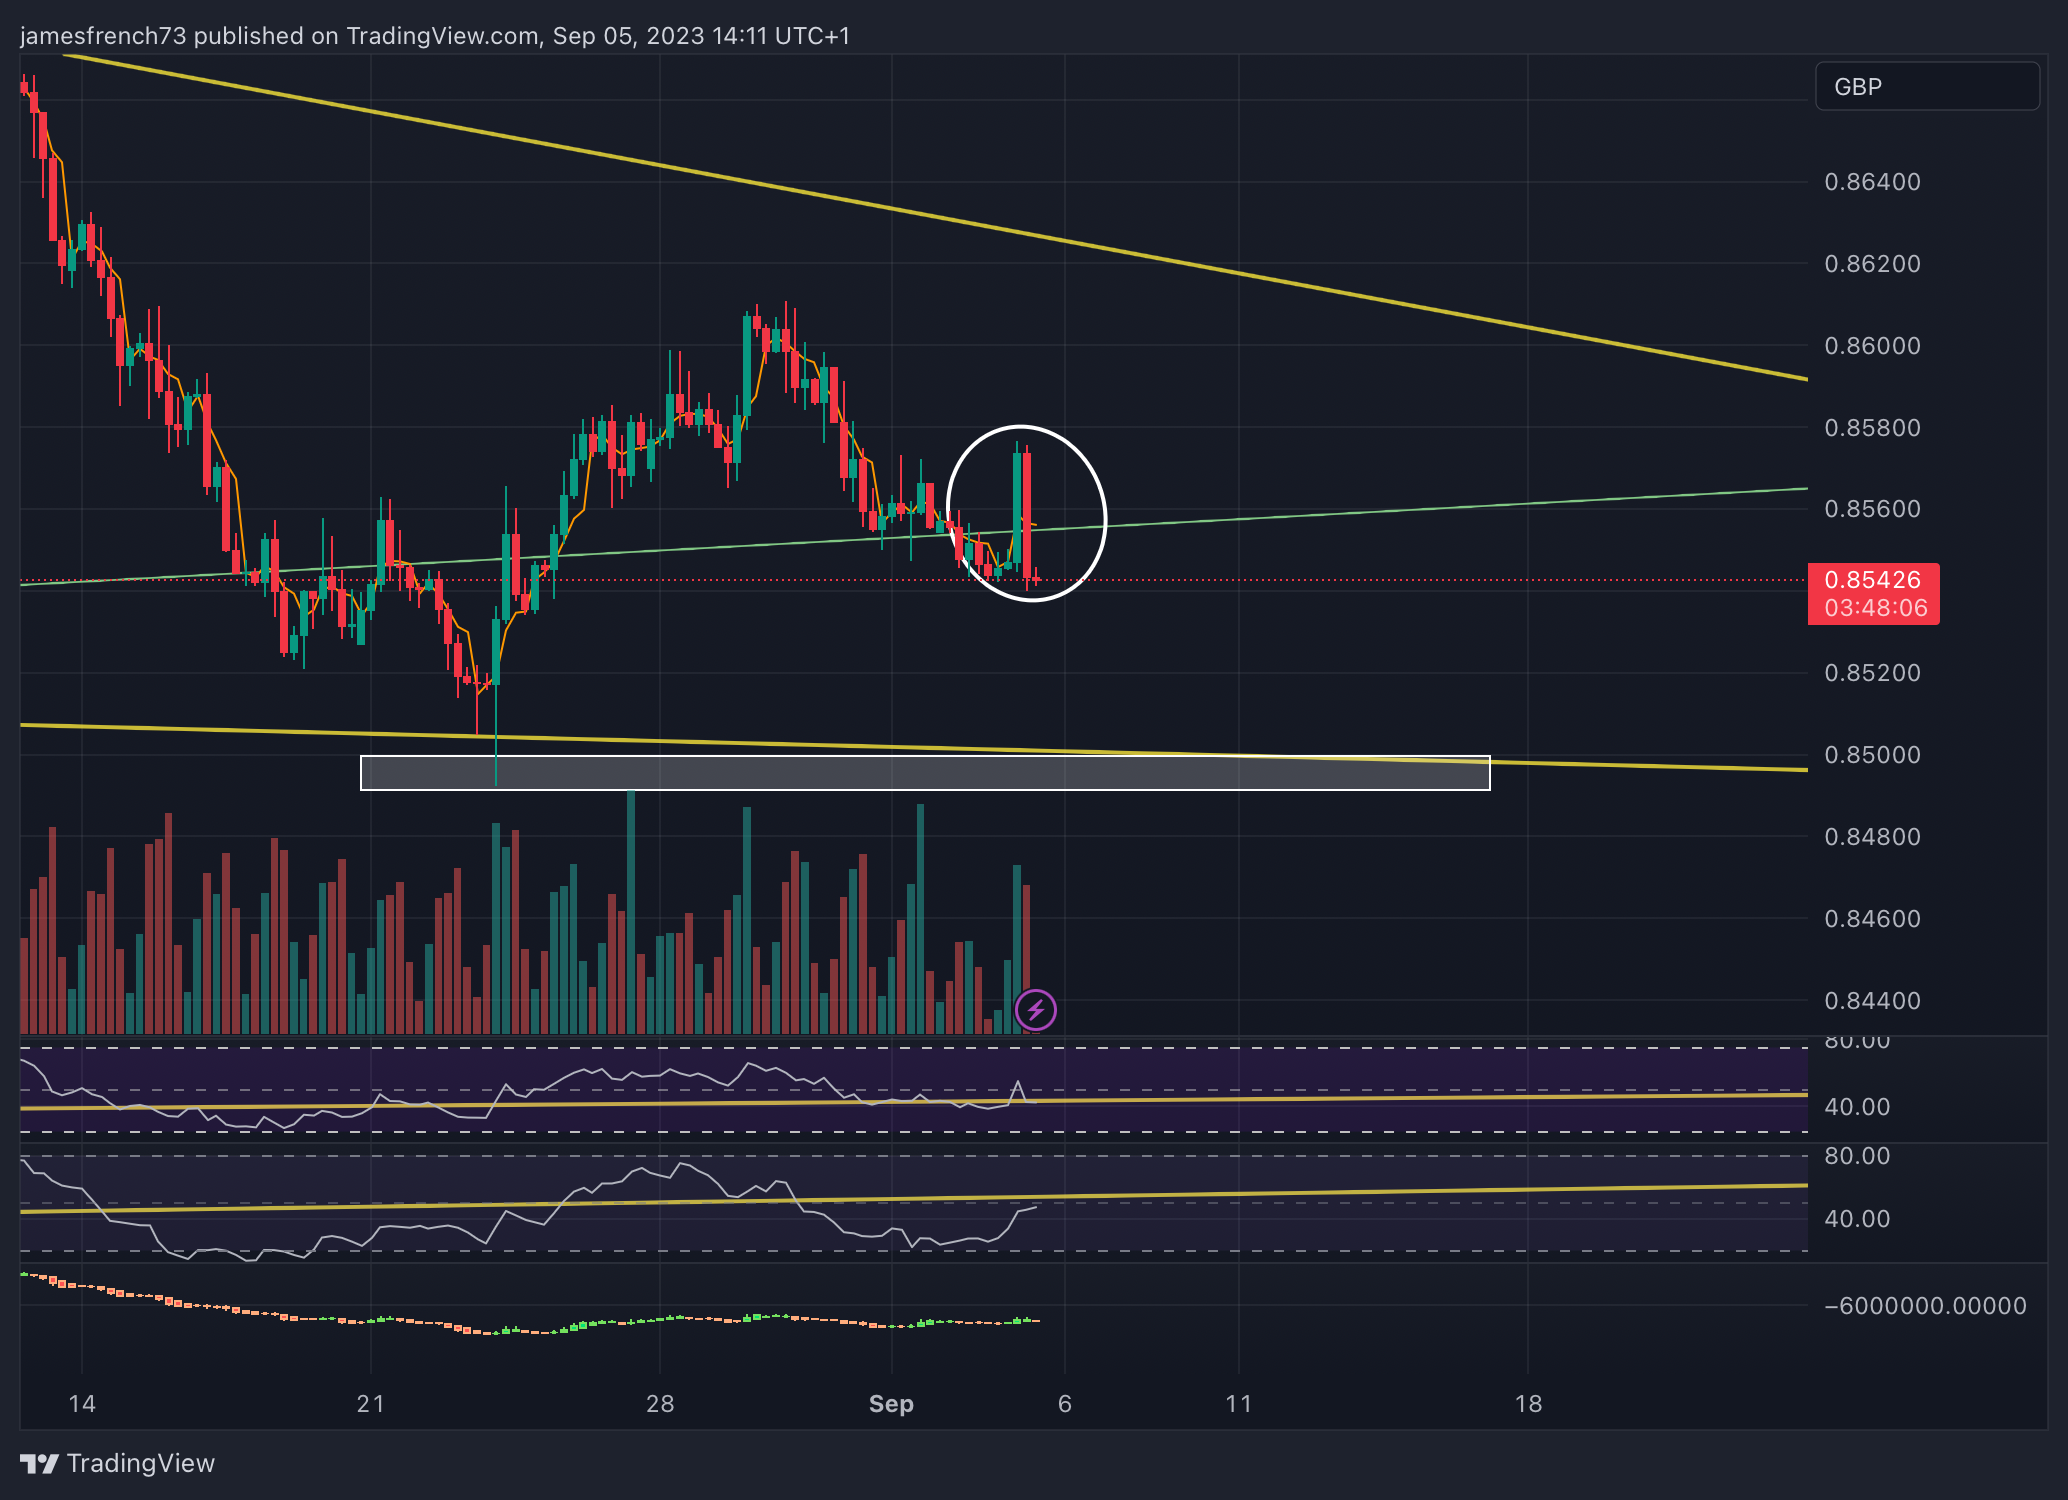Click the 0.84600 price axis label
Viewport: 2068px width, 1500px height.
pyautogui.click(x=1872, y=919)
